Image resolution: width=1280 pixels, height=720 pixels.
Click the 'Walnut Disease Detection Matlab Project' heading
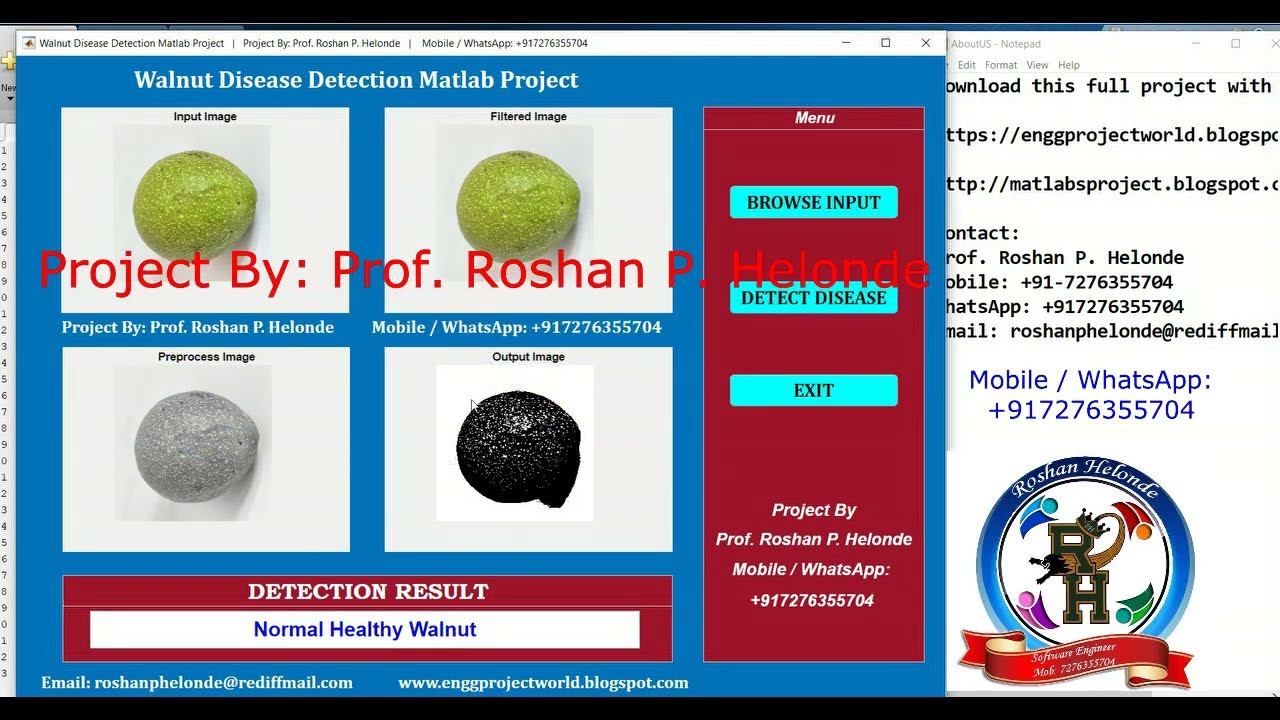356,80
